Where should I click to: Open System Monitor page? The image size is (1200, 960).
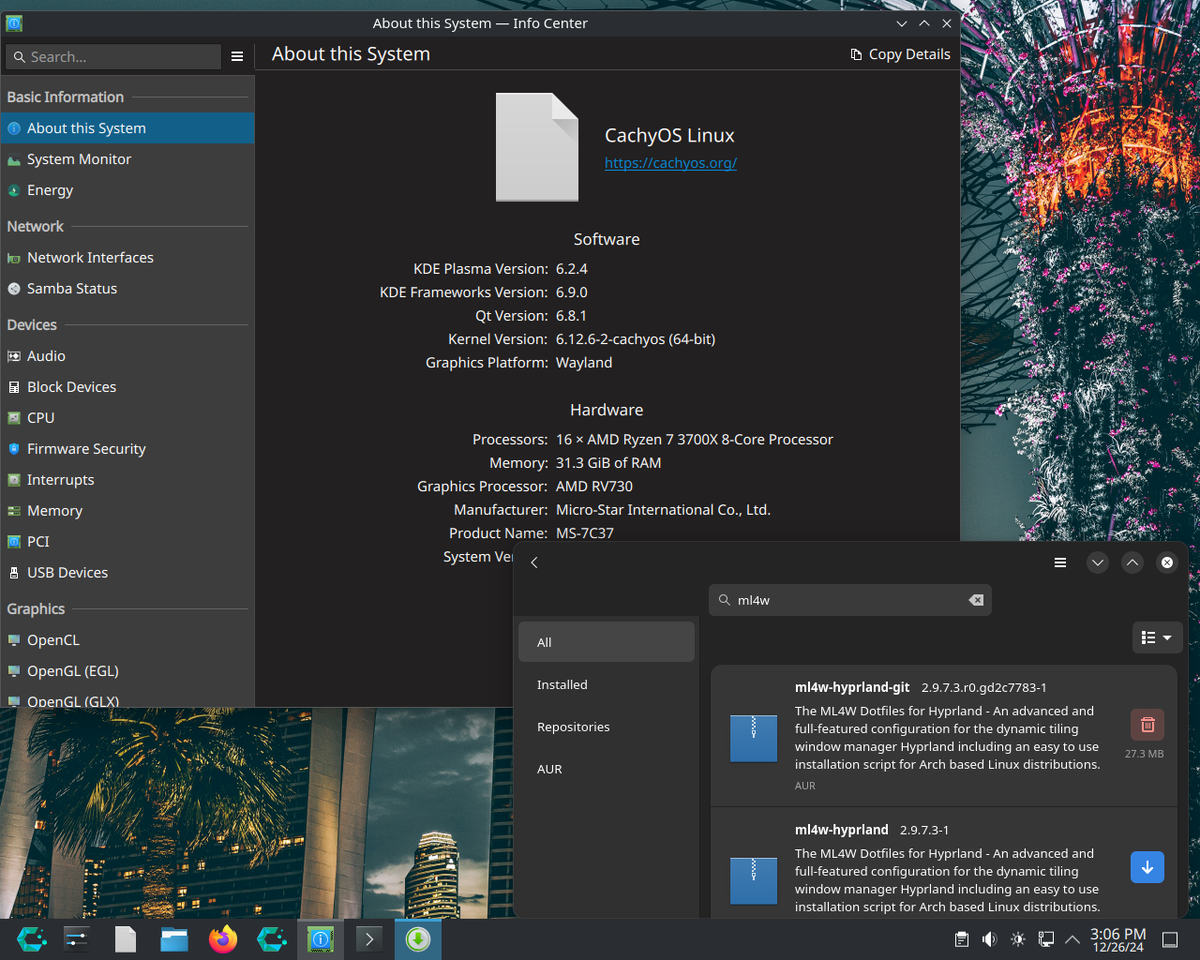coord(127,159)
